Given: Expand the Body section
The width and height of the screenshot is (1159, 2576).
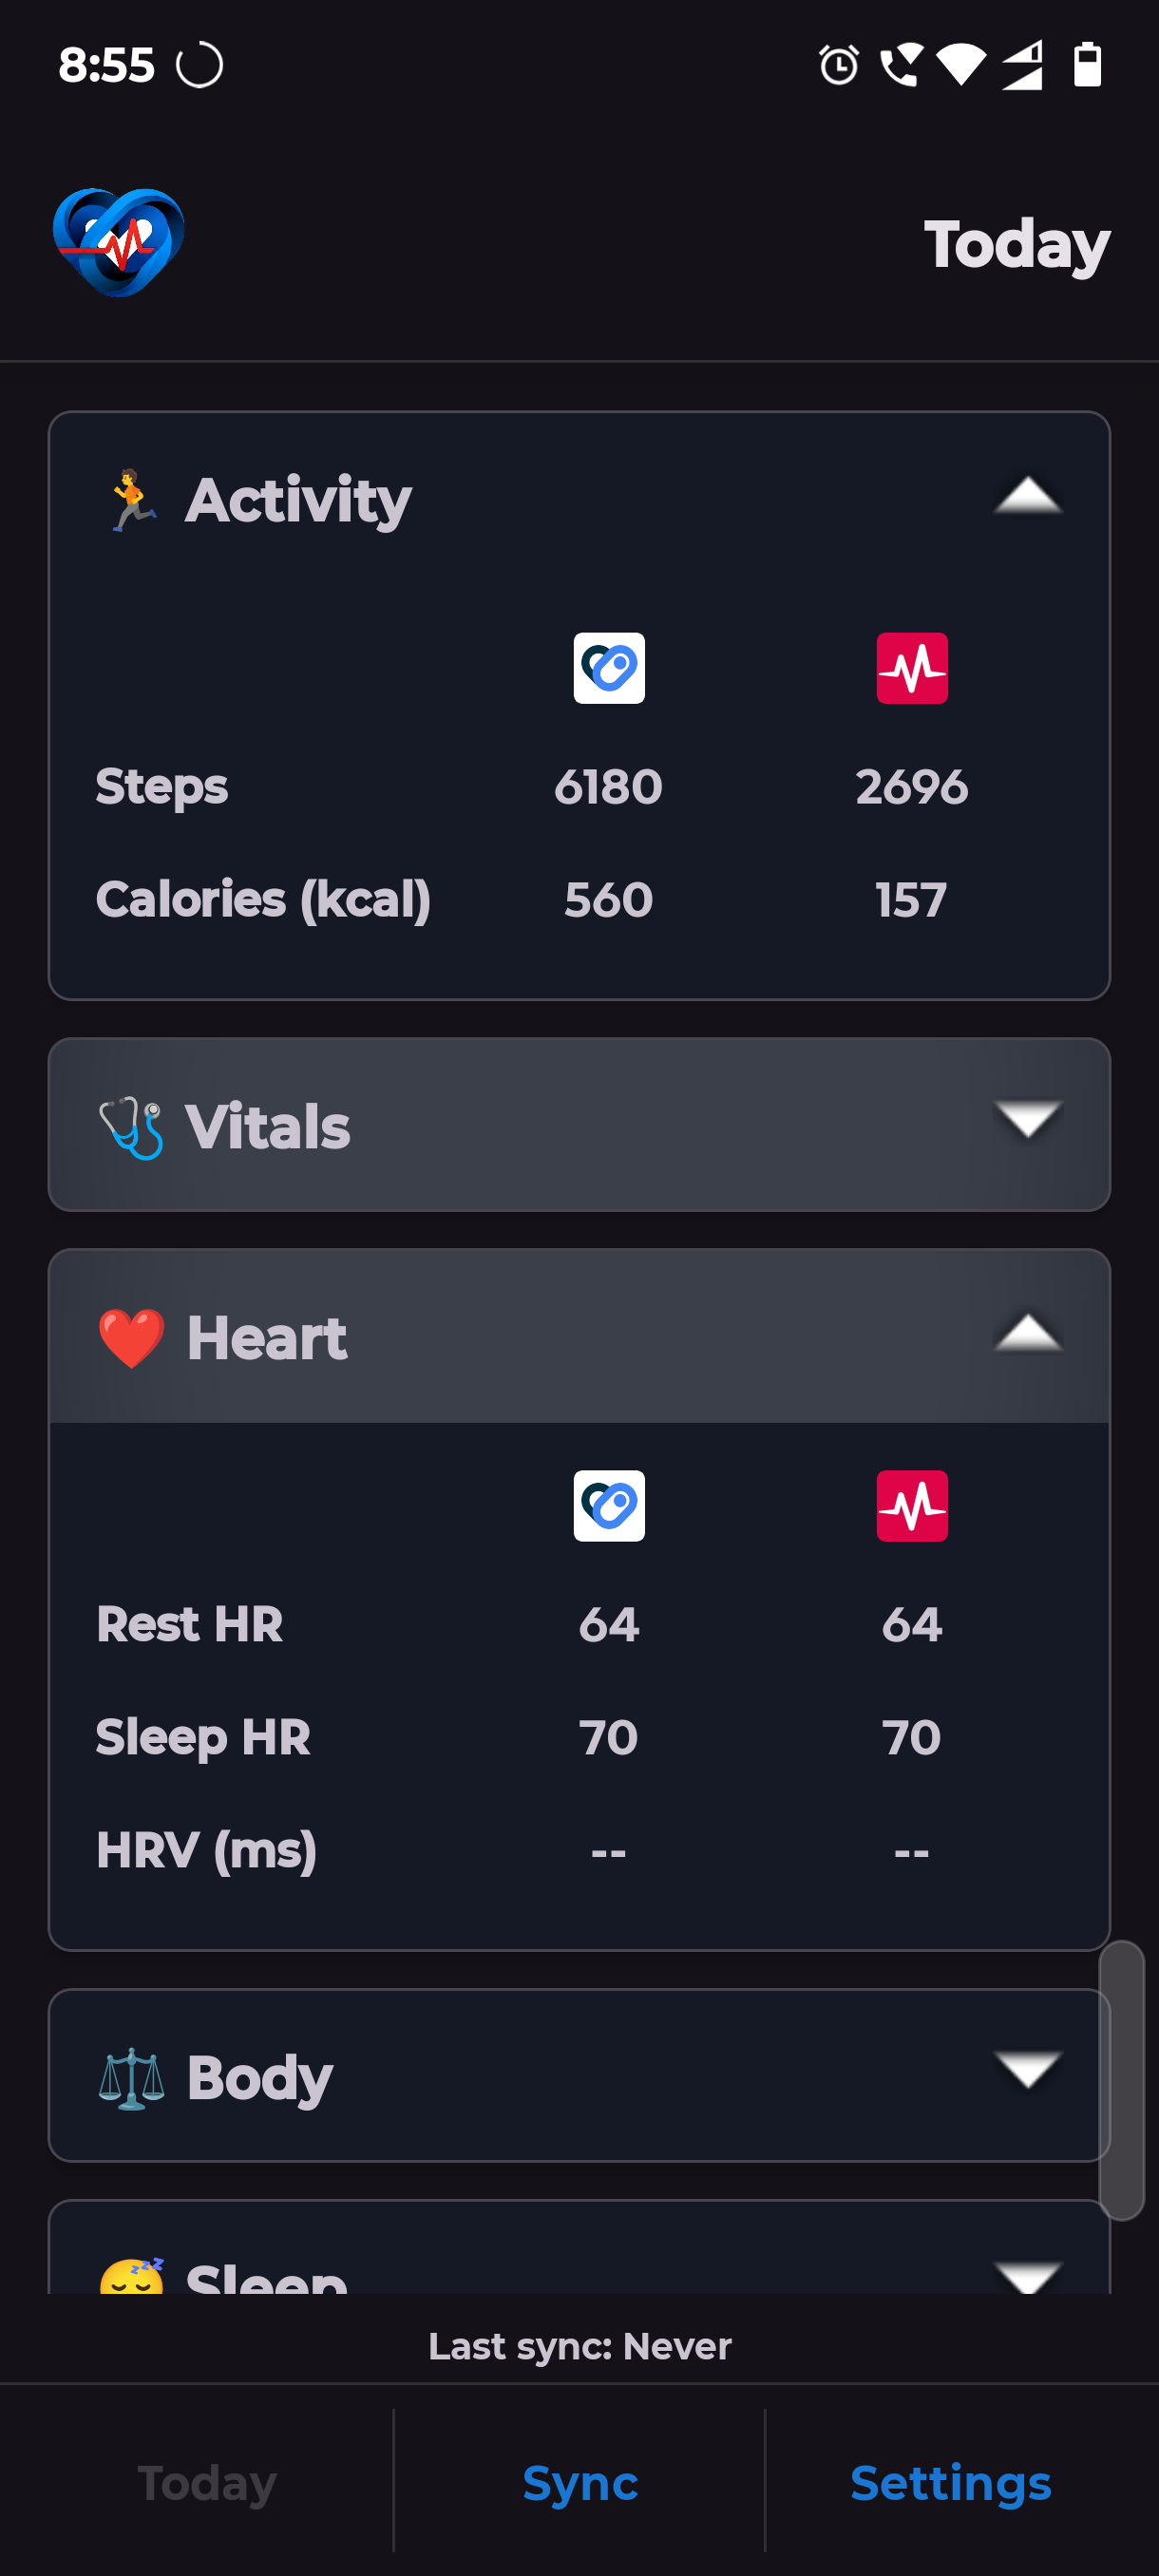Looking at the screenshot, I should coord(1027,2072).
